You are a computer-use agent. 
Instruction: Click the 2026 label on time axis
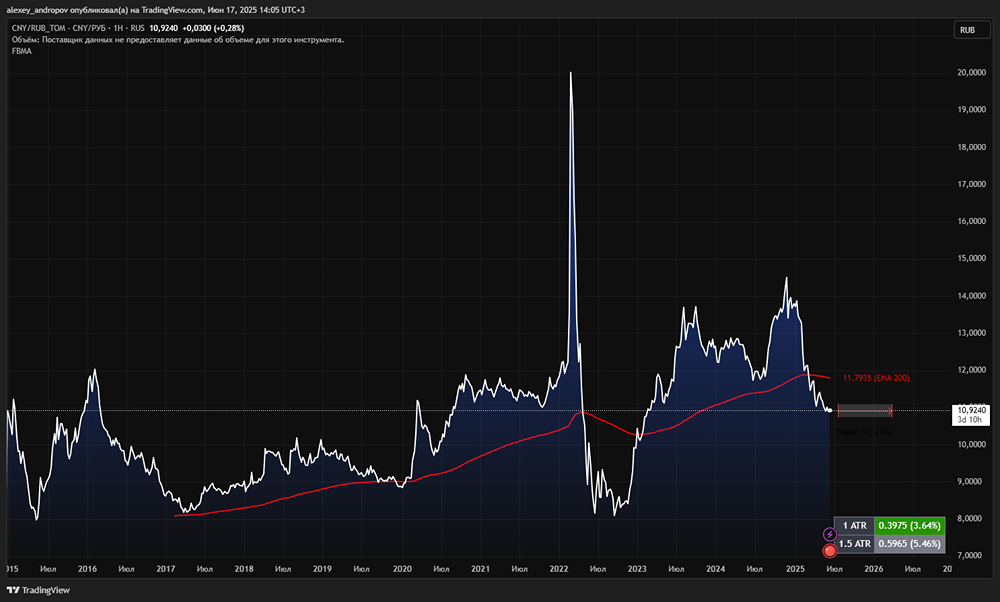pos(873,569)
